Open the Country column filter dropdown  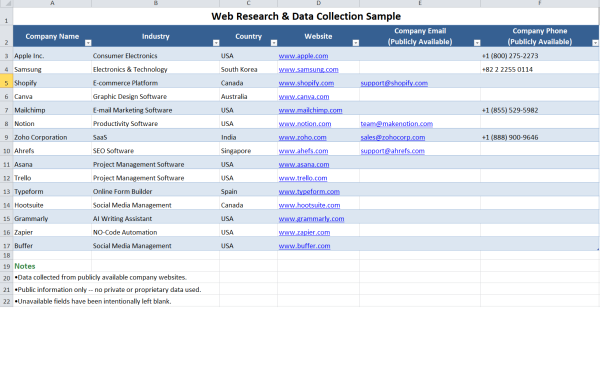pos(274,43)
